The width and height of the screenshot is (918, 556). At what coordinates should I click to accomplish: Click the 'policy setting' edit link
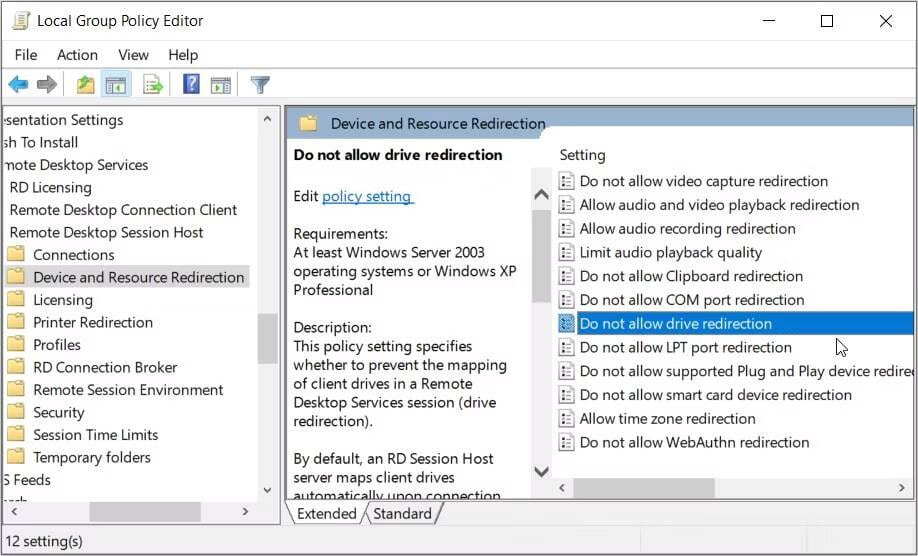point(366,196)
